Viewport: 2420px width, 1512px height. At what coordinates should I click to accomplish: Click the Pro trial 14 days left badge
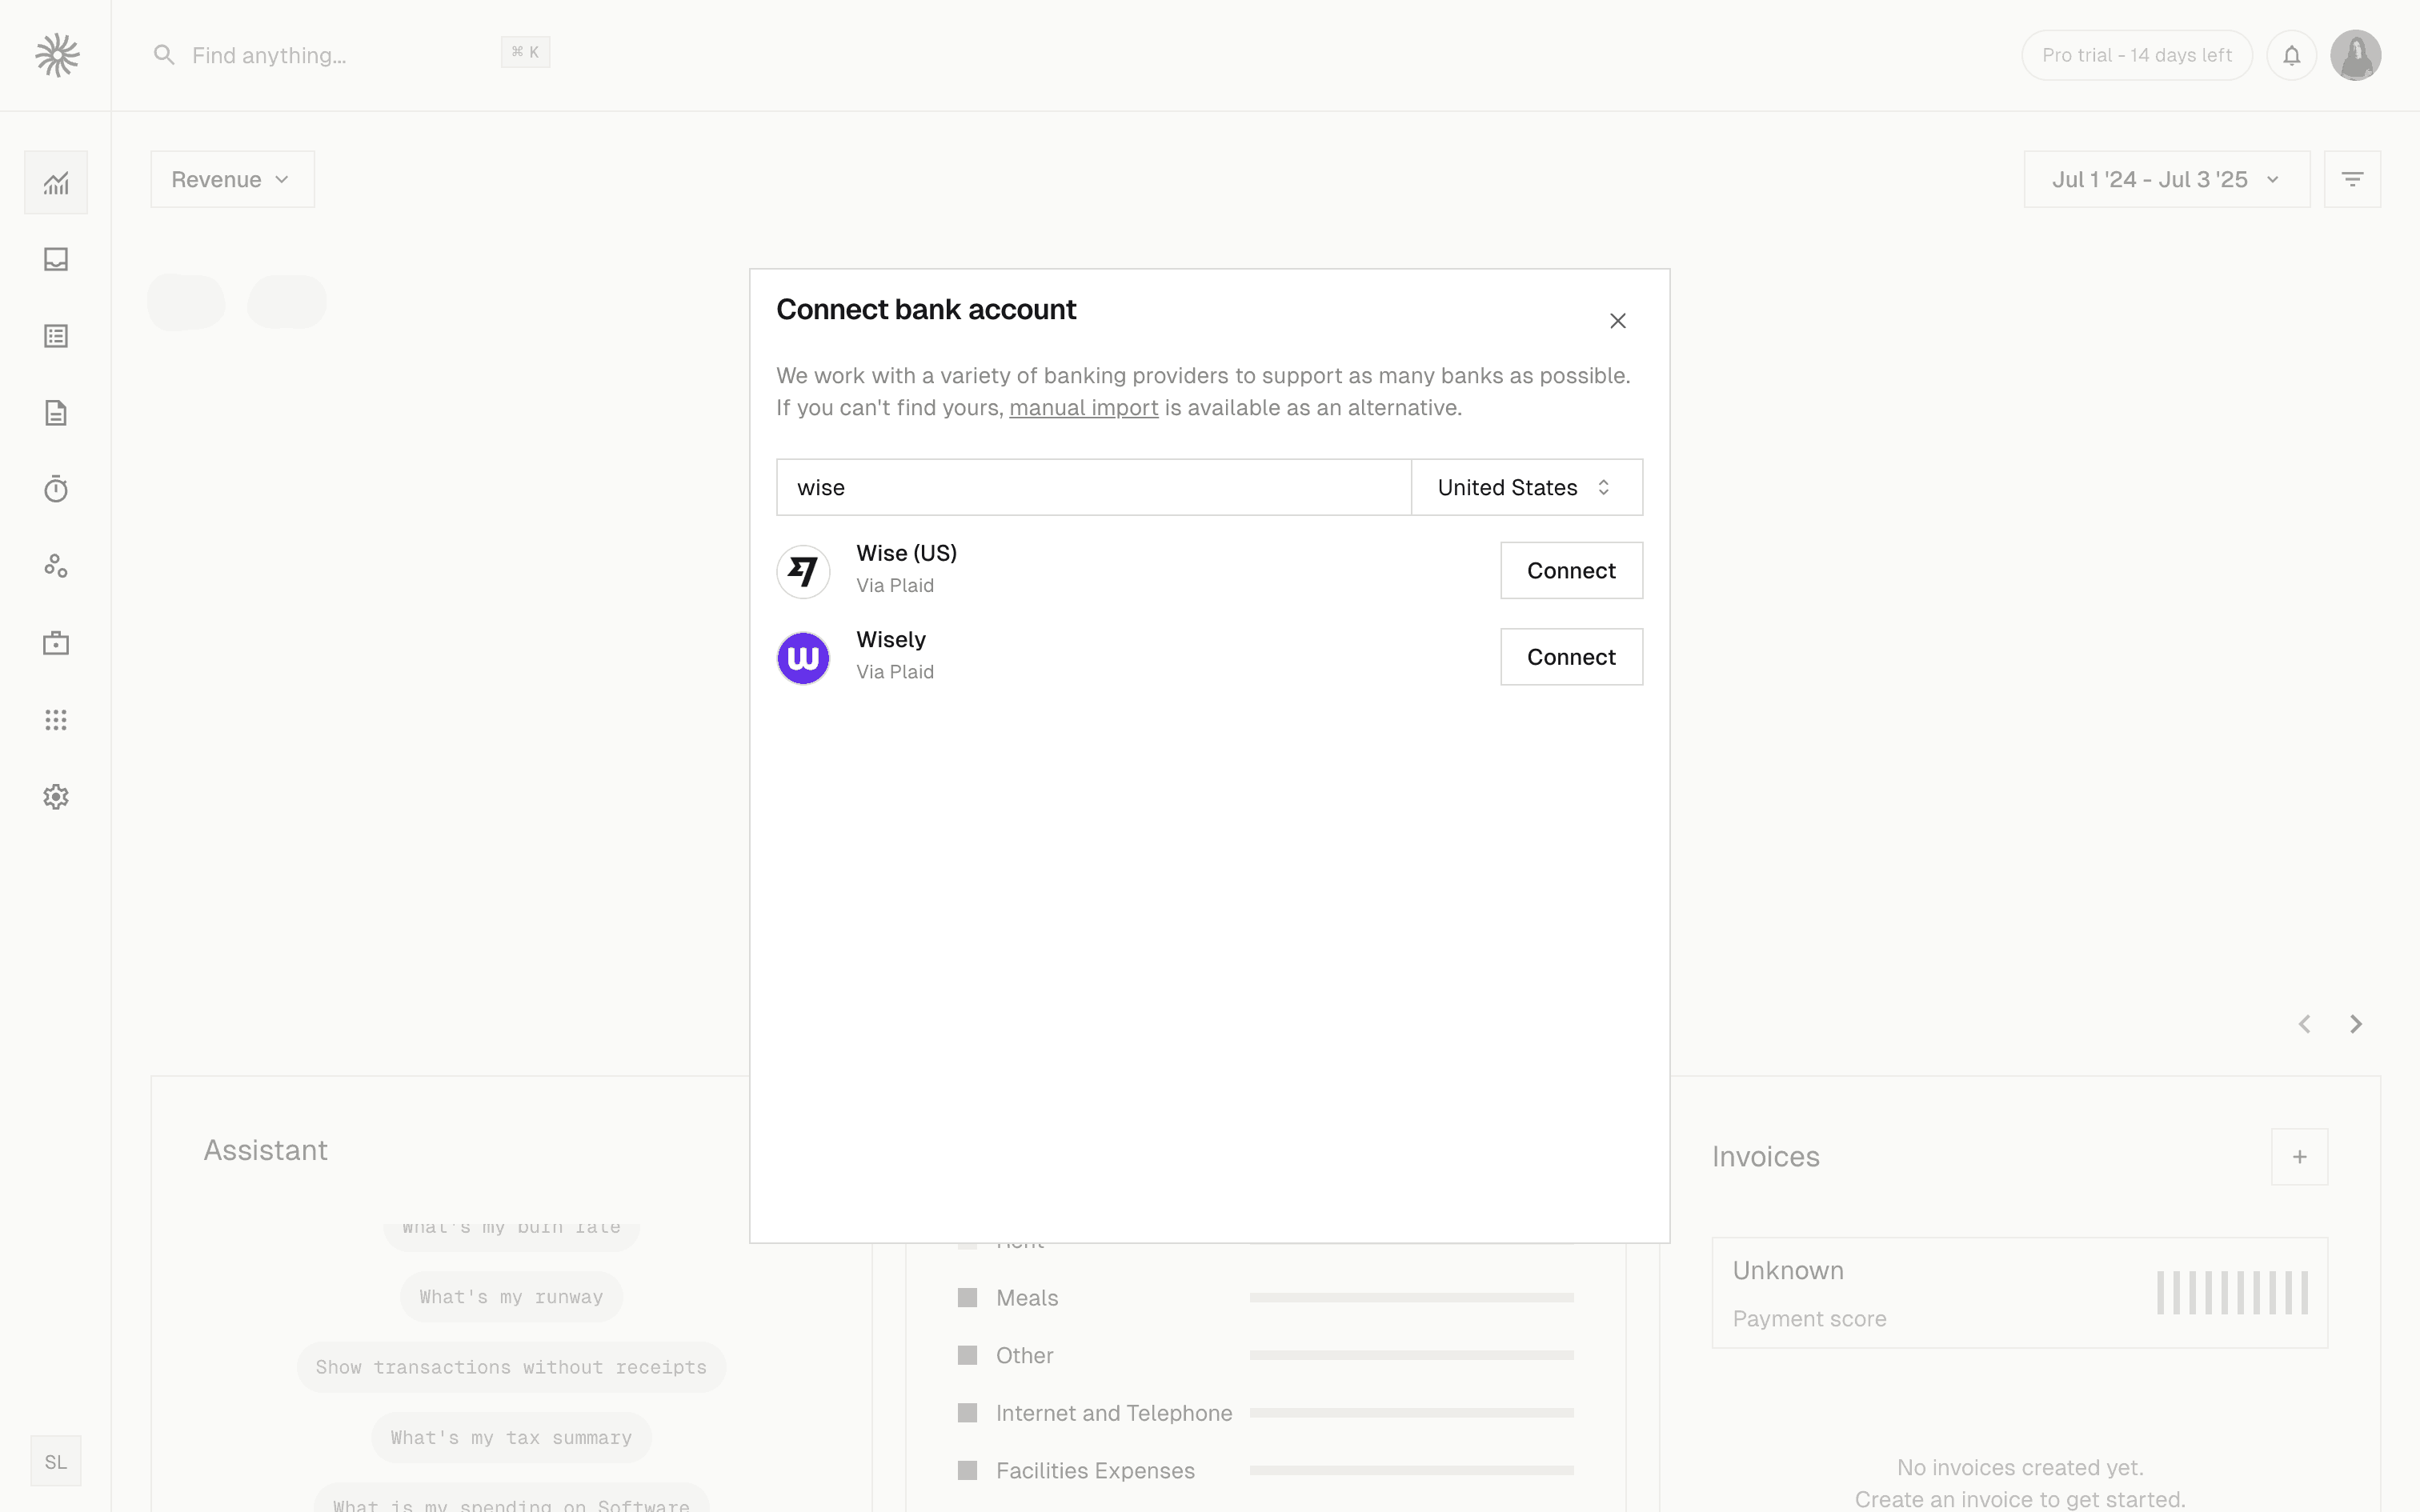2136,55
